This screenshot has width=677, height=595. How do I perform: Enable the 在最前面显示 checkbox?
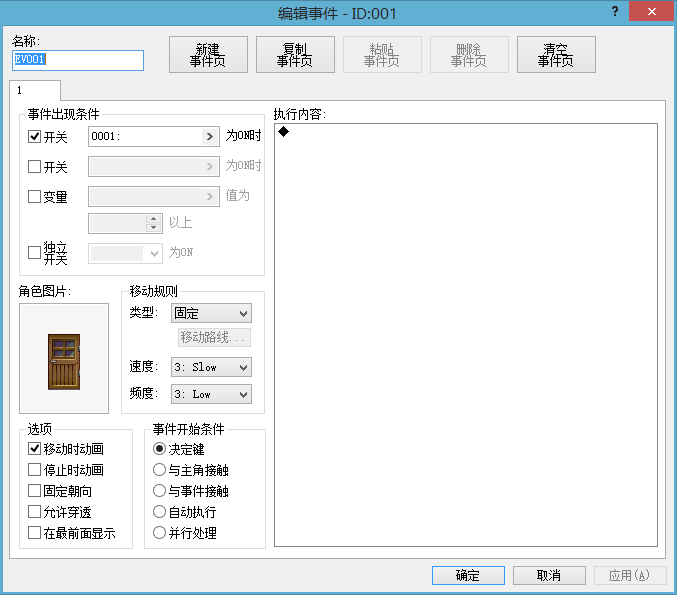(35, 532)
